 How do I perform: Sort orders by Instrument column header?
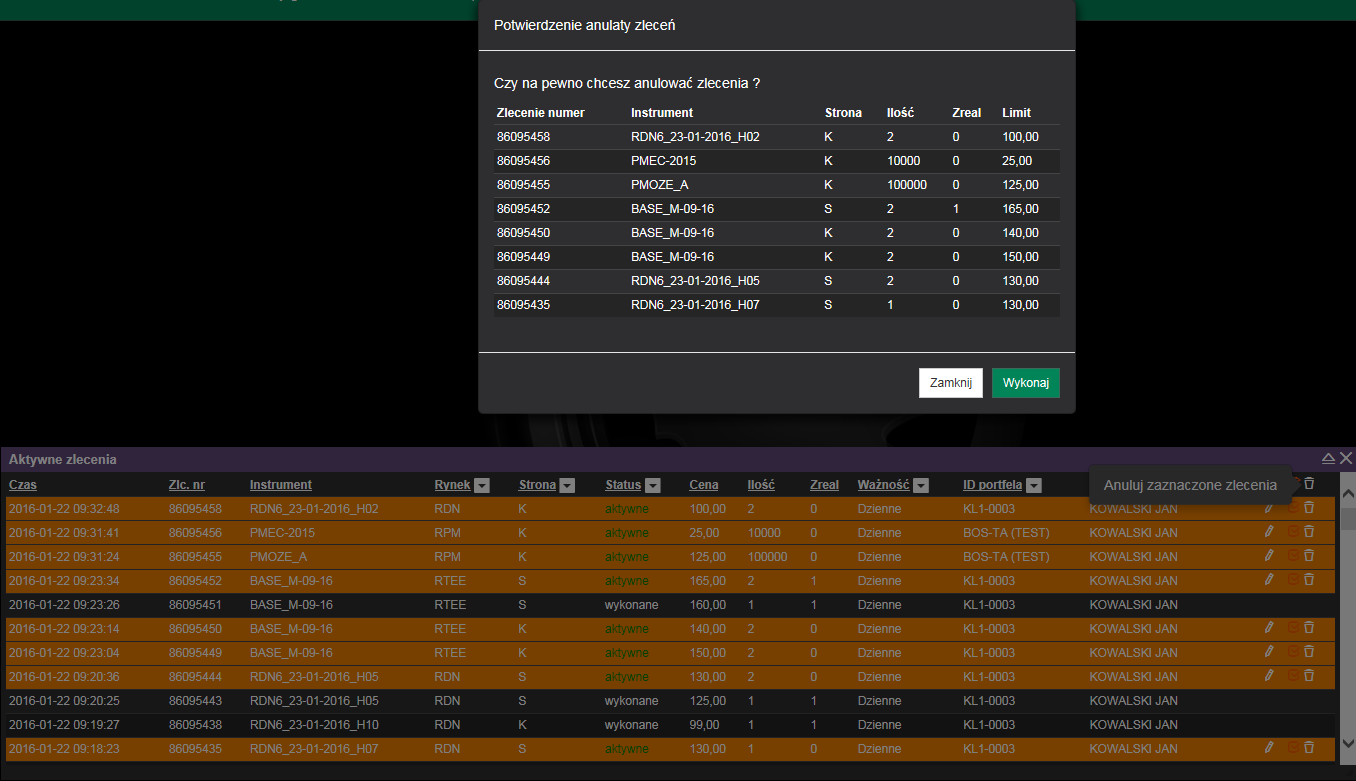click(281, 485)
